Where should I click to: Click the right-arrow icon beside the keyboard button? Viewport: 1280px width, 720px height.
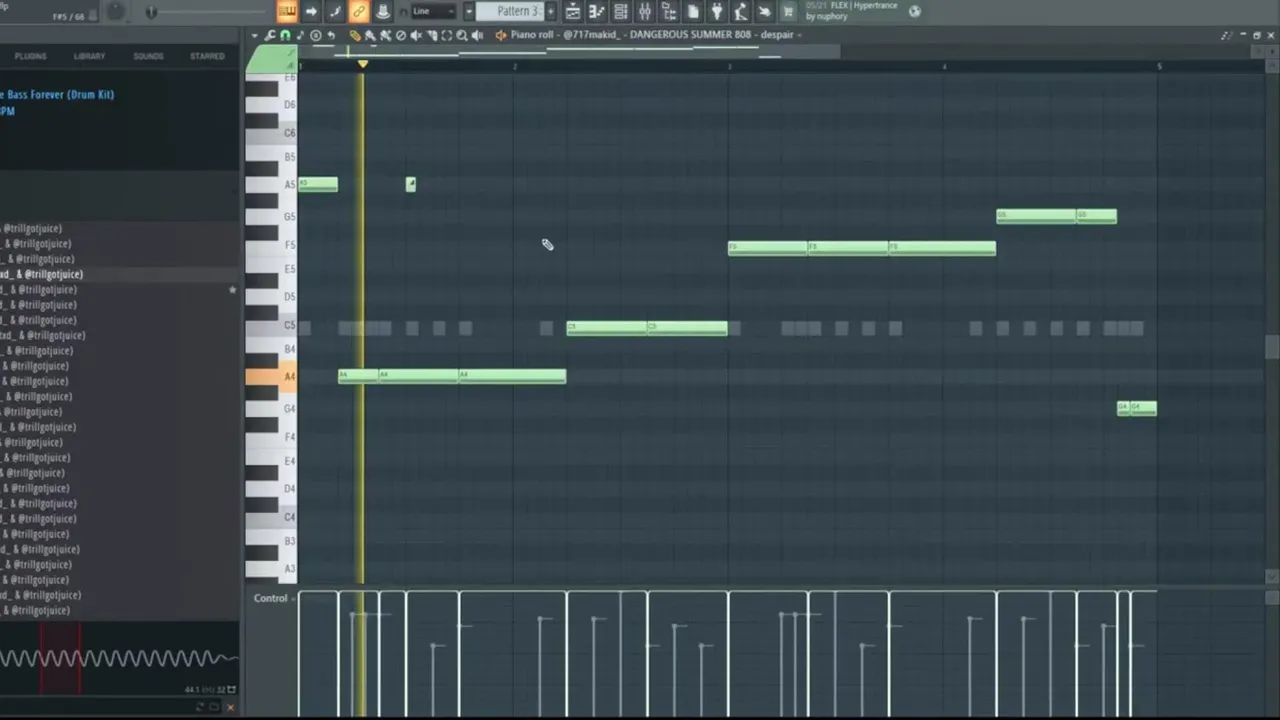pyautogui.click(x=311, y=11)
